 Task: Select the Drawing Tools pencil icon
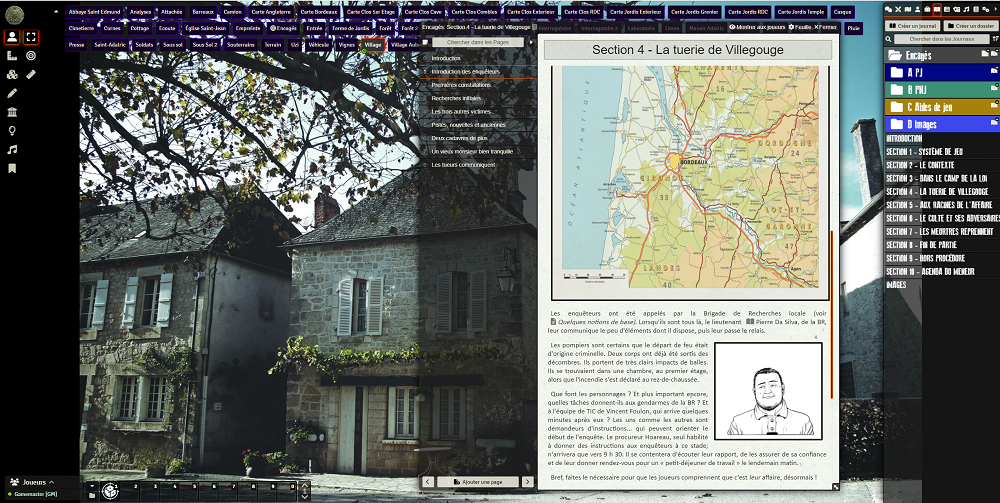(12, 93)
